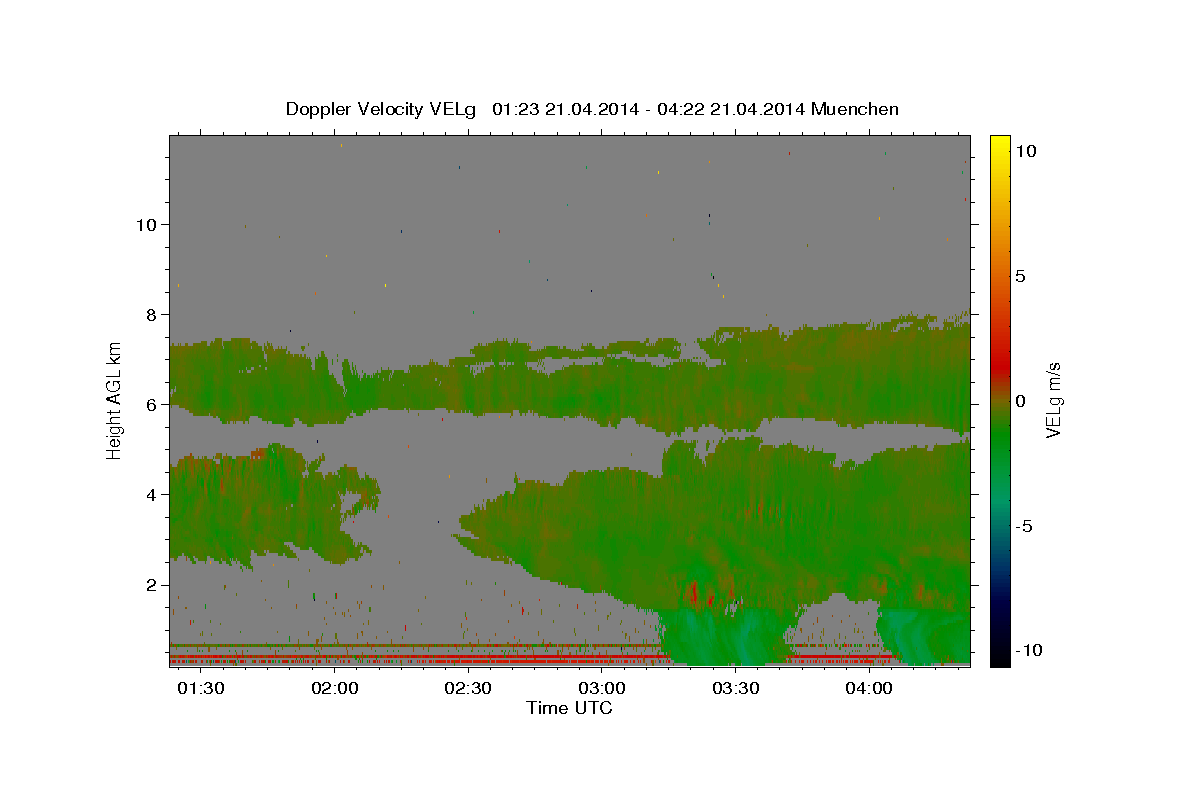
Task: Click the end time '04:22 21.04.2014' in the title
Action: coord(732,109)
